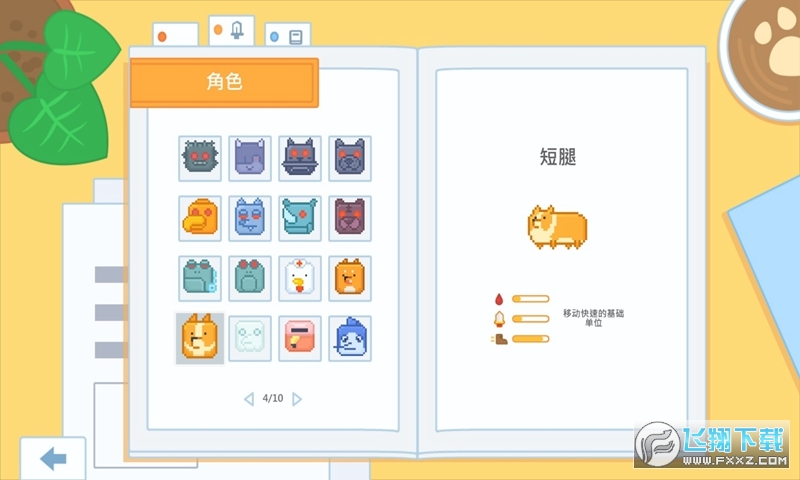Pick the purple winking cat character

click(x=250, y=157)
